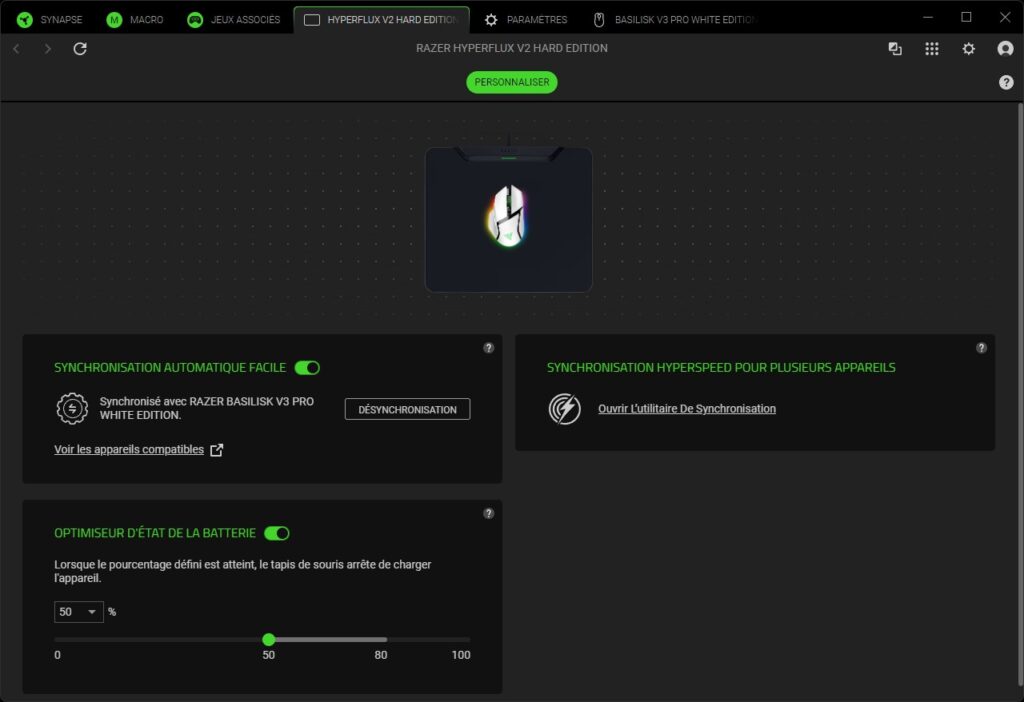Screen dimensions: 1024x702
Task: Click the slider label 100
Action: click(461, 655)
